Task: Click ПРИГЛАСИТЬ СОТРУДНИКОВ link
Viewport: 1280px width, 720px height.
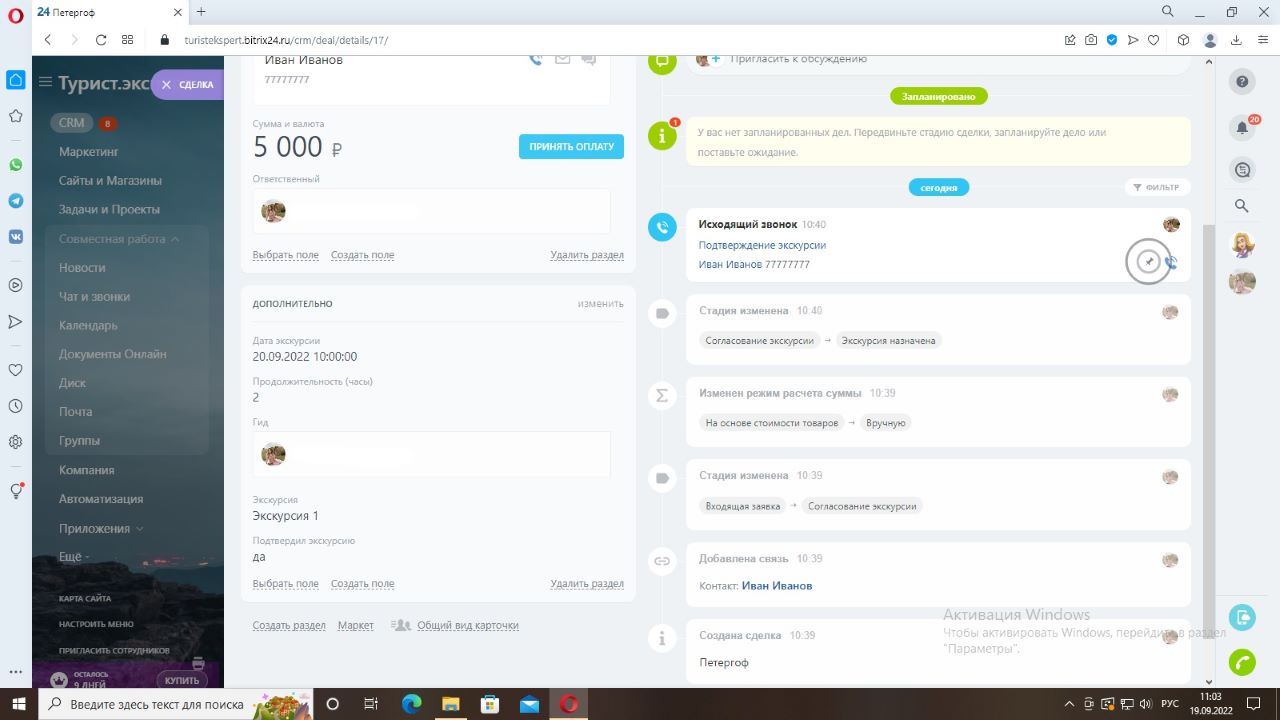Action: pyautogui.click(x=114, y=650)
